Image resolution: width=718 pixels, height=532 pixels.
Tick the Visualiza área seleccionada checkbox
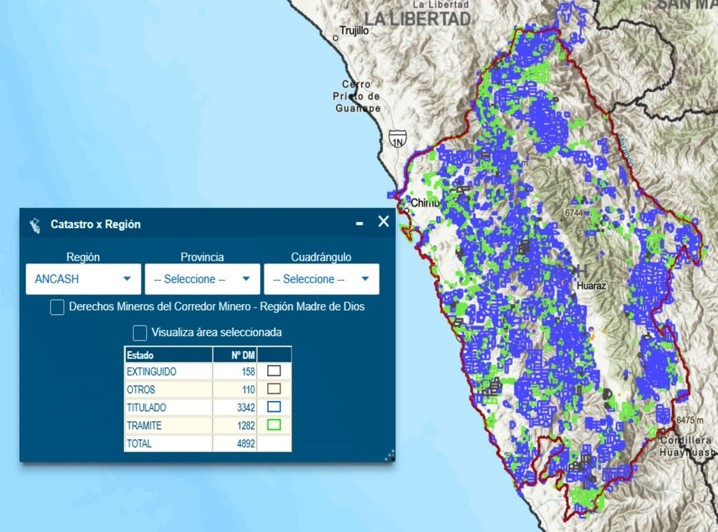pos(140,332)
